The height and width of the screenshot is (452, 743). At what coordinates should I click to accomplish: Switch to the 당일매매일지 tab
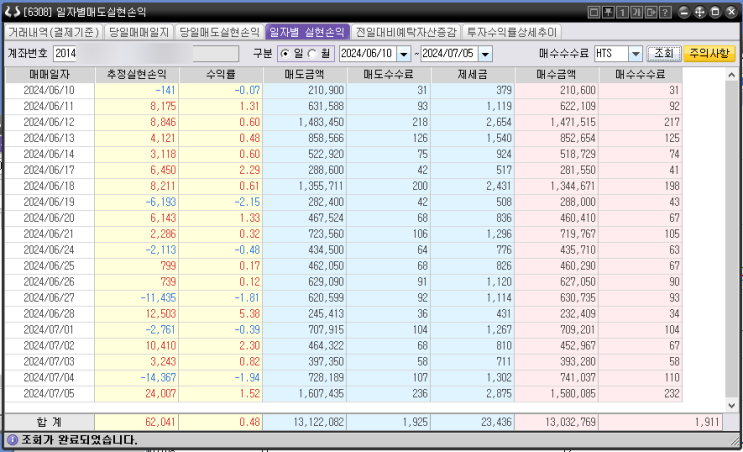[x=139, y=32]
